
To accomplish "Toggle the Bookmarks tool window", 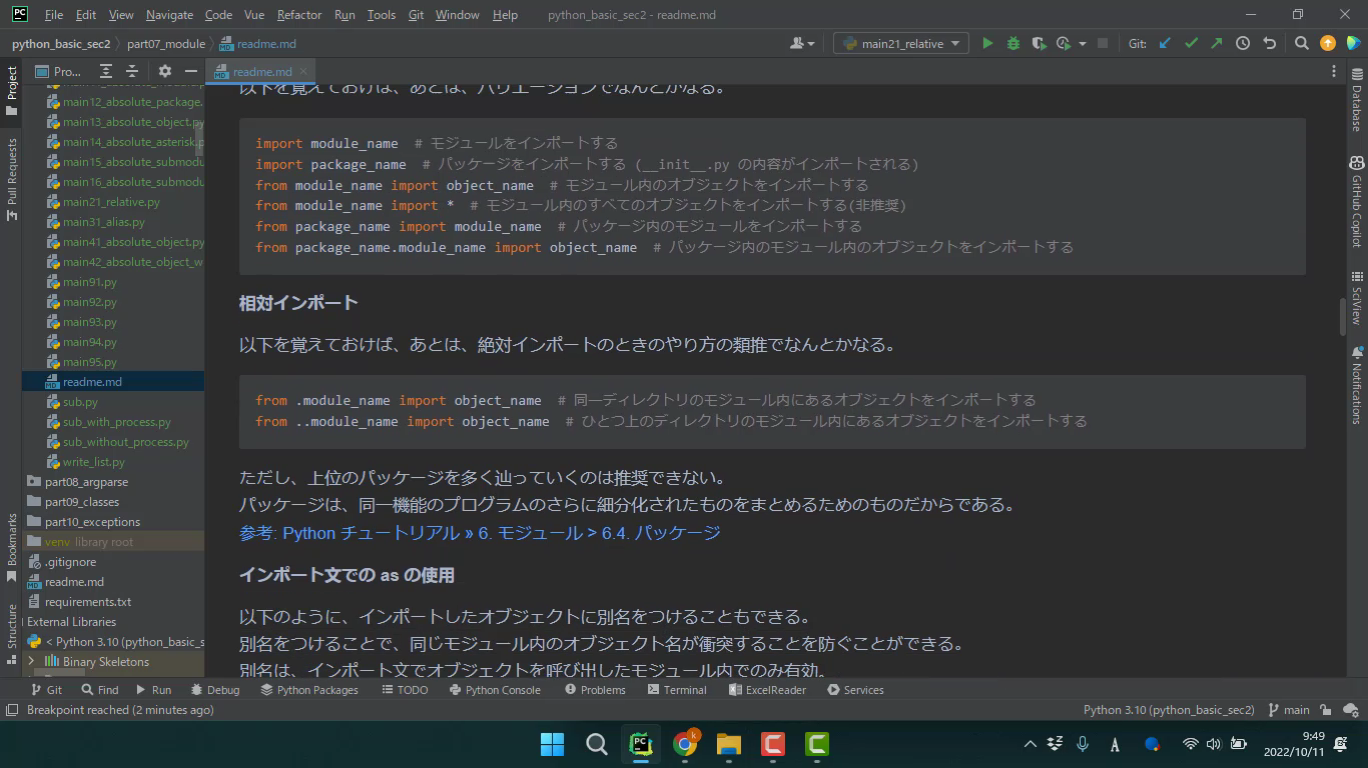I will point(12,547).
